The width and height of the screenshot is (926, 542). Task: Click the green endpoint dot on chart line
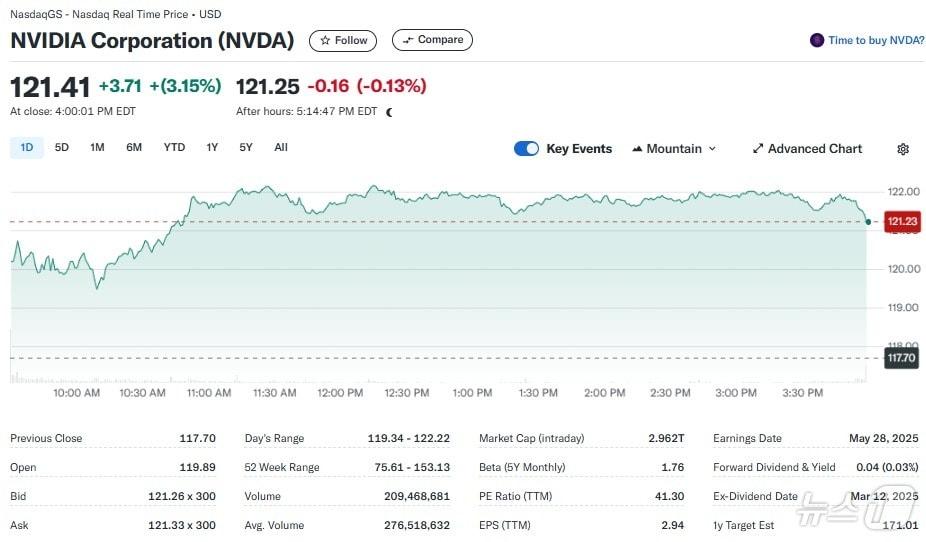coord(867,222)
